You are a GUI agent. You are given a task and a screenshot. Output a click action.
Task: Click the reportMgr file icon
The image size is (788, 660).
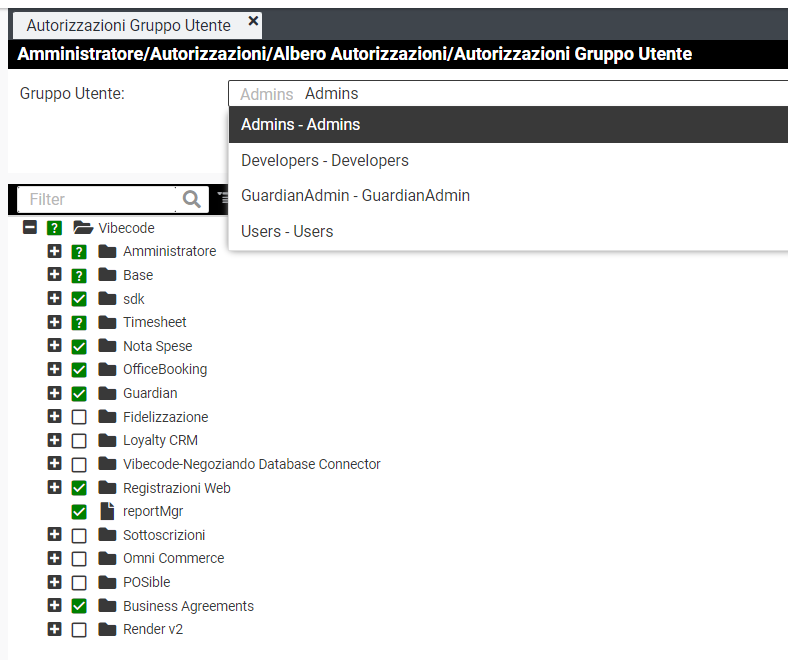tap(107, 511)
